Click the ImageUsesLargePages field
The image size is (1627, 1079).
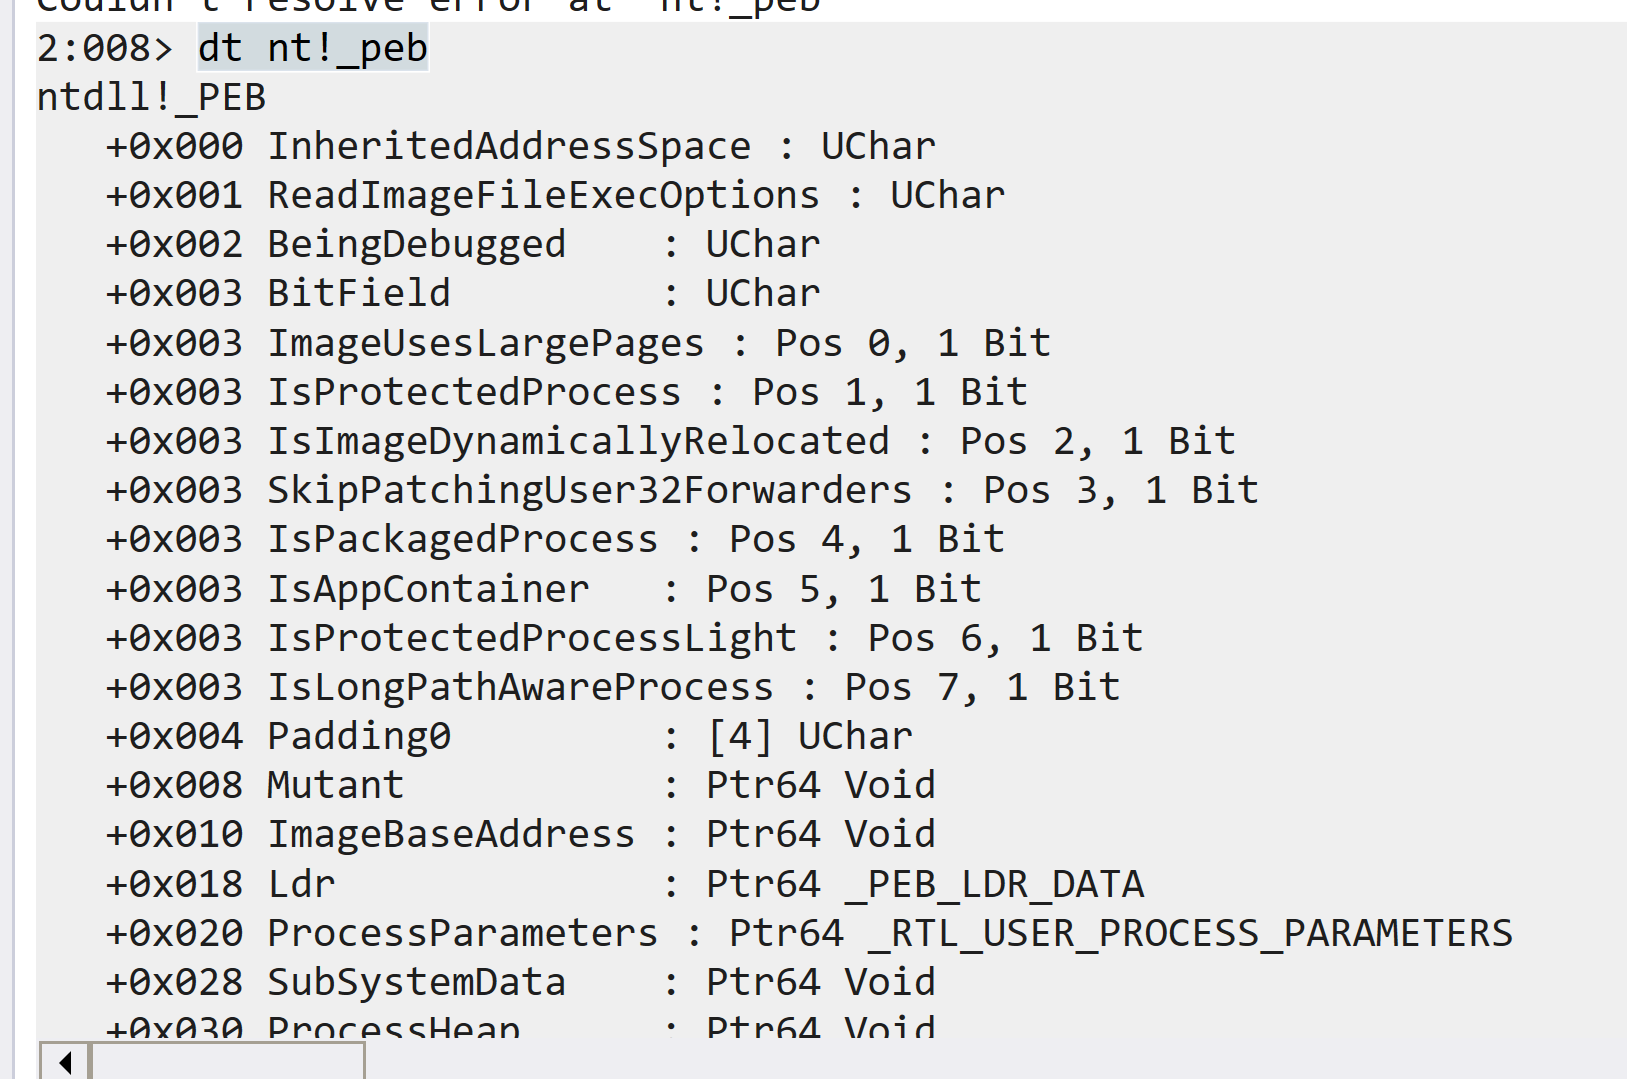pos(486,343)
